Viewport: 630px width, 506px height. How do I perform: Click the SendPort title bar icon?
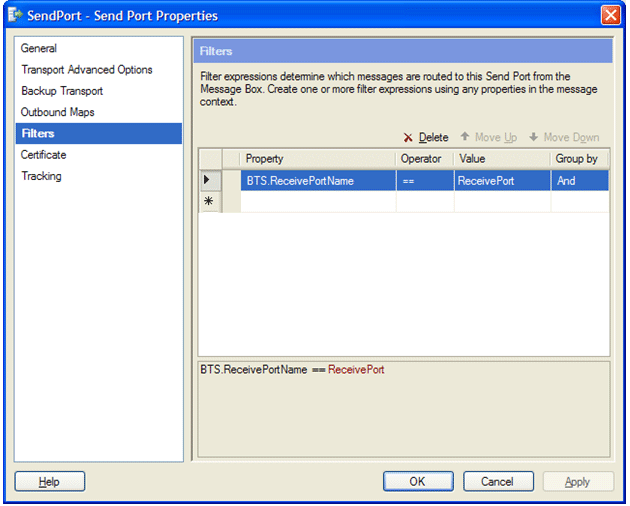pyautogui.click(x=15, y=15)
